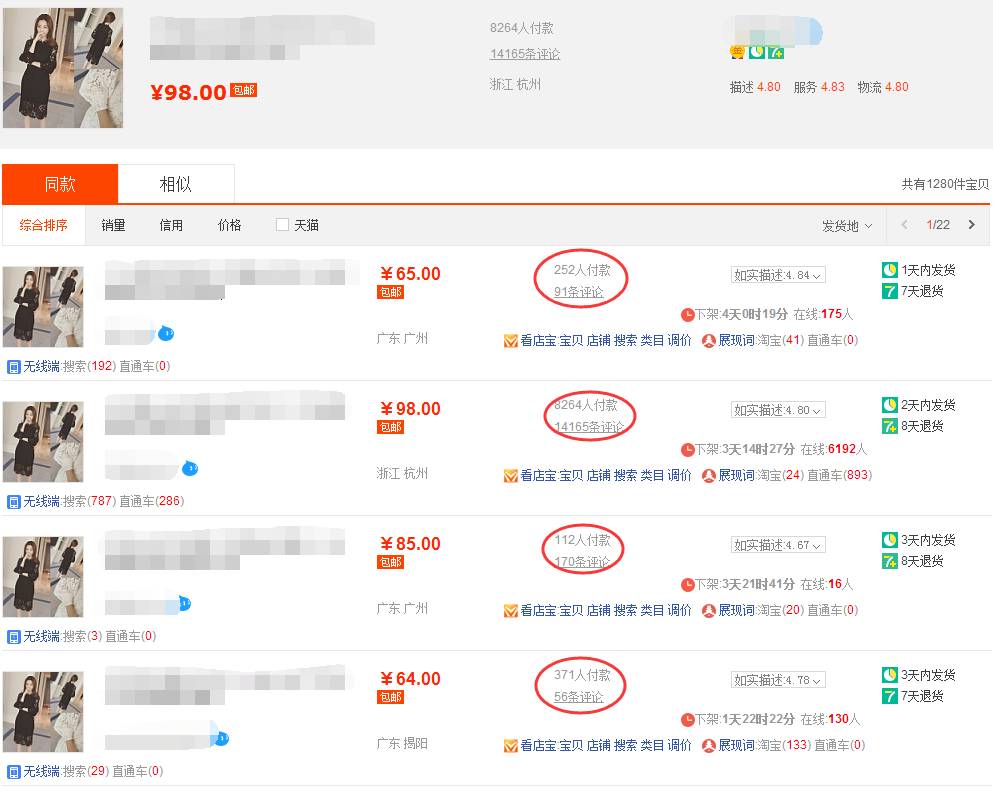Switch to the 相似 tab
This screenshot has width=993, height=794.
coord(176,184)
